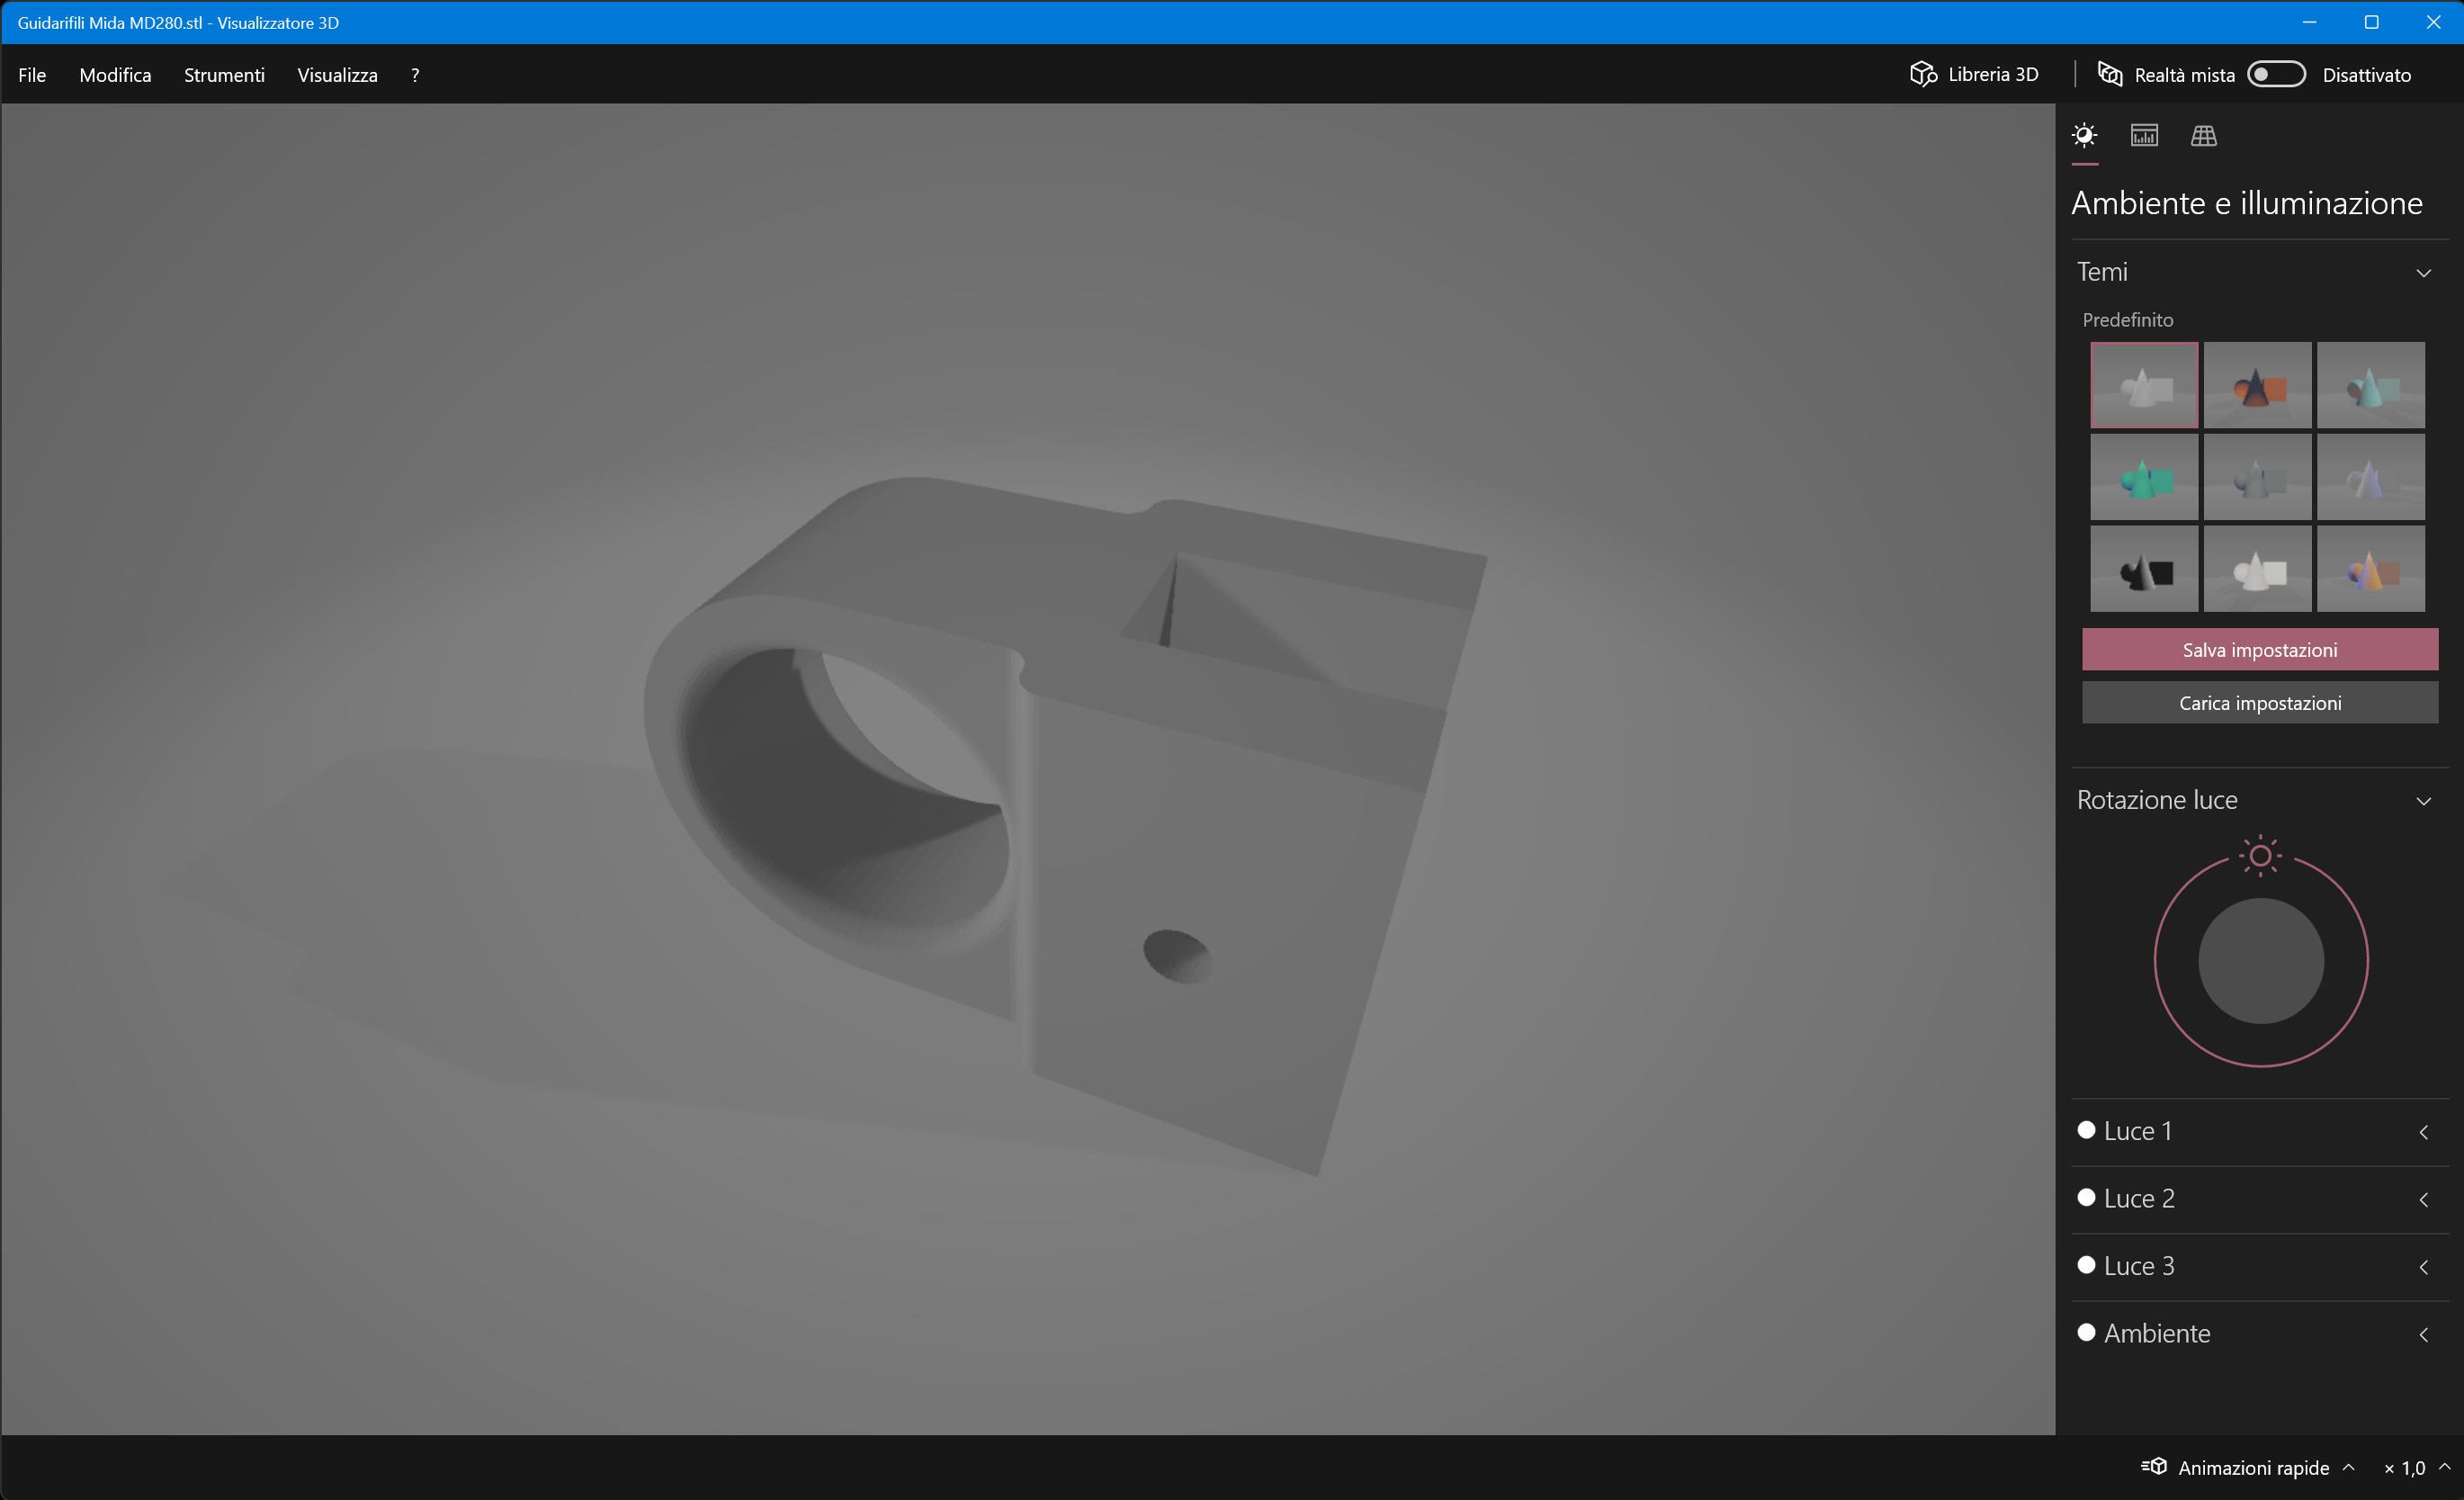Open the Visualizza menu
Screen dimensions: 2464x1500
coord(337,74)
